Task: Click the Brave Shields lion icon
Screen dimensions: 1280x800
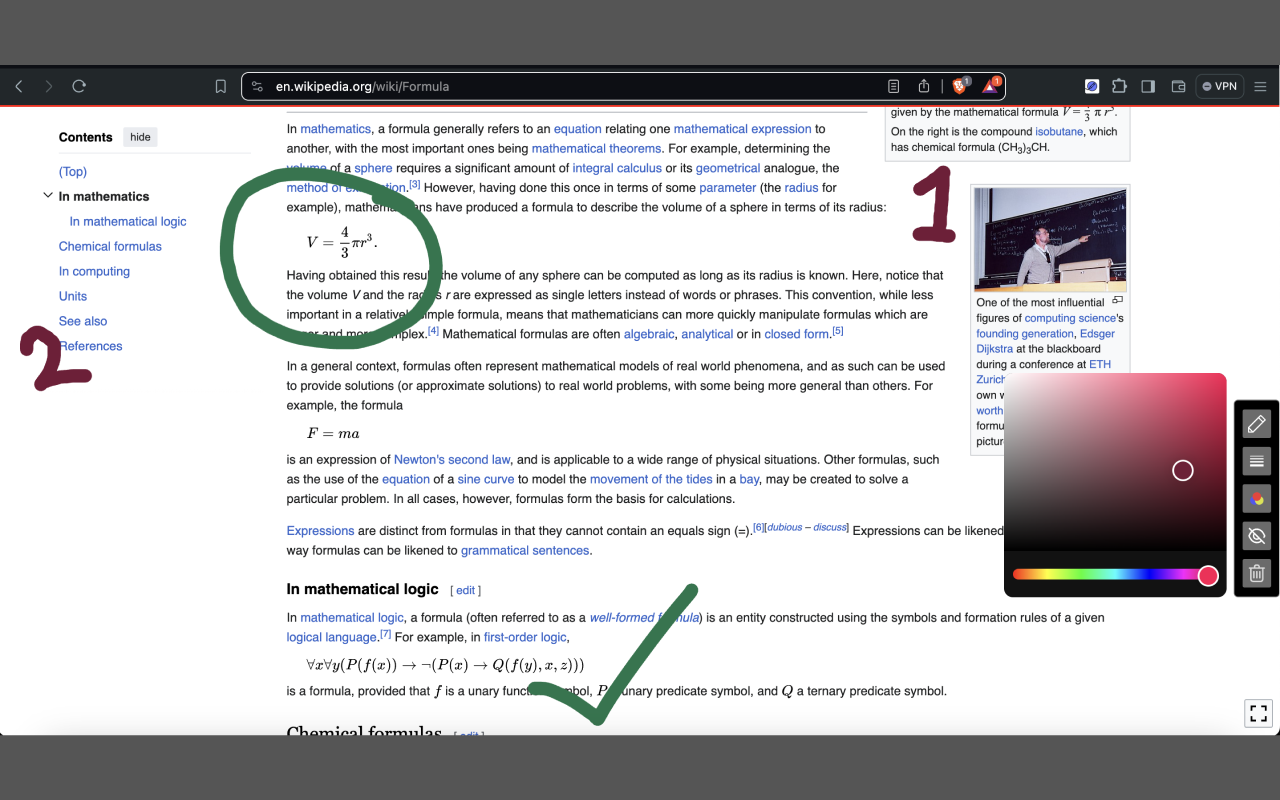Action: tap(960, 86)
